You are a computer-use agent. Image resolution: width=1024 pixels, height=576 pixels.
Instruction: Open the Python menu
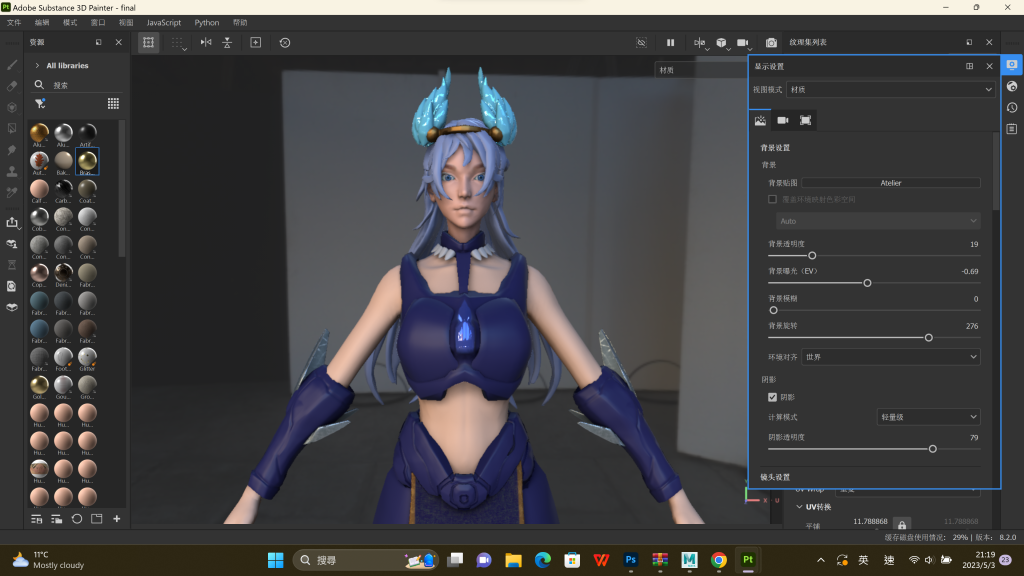206,22
